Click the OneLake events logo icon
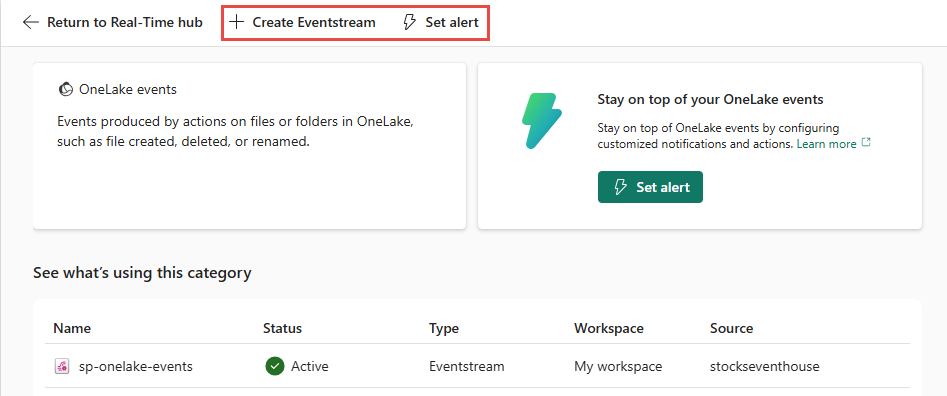Screen dimensions: 947x396 (x=65, y=89)
